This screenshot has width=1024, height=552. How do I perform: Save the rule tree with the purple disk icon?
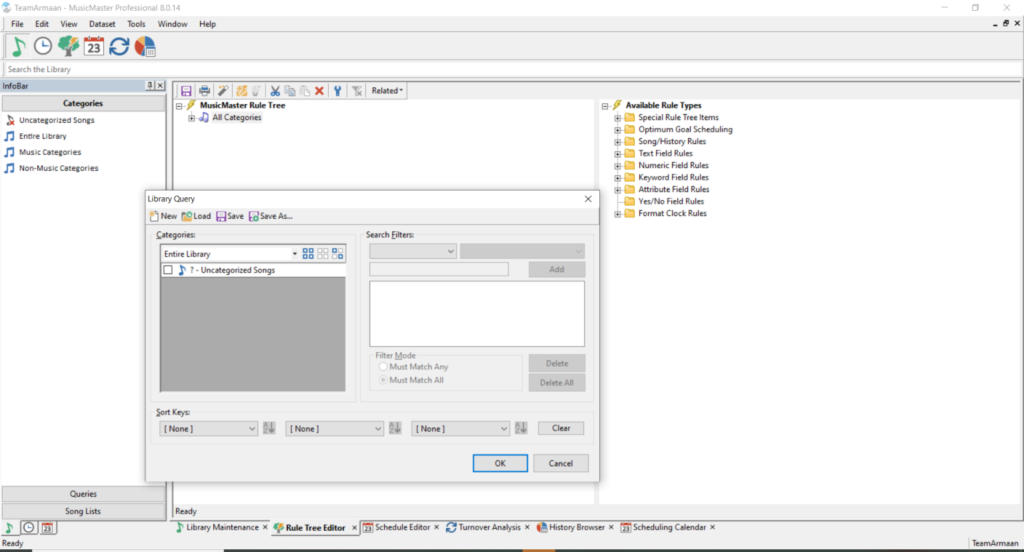[186, 91]
